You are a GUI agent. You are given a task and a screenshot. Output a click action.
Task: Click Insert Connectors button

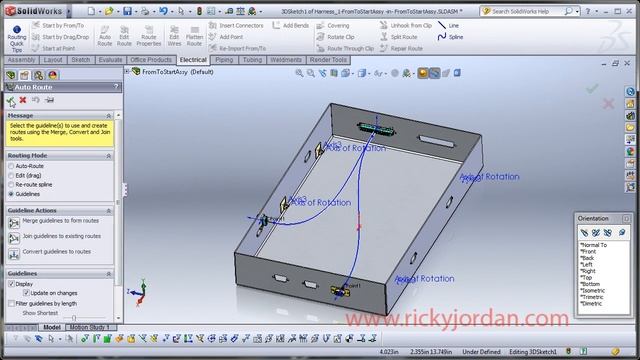coord(236,25)
